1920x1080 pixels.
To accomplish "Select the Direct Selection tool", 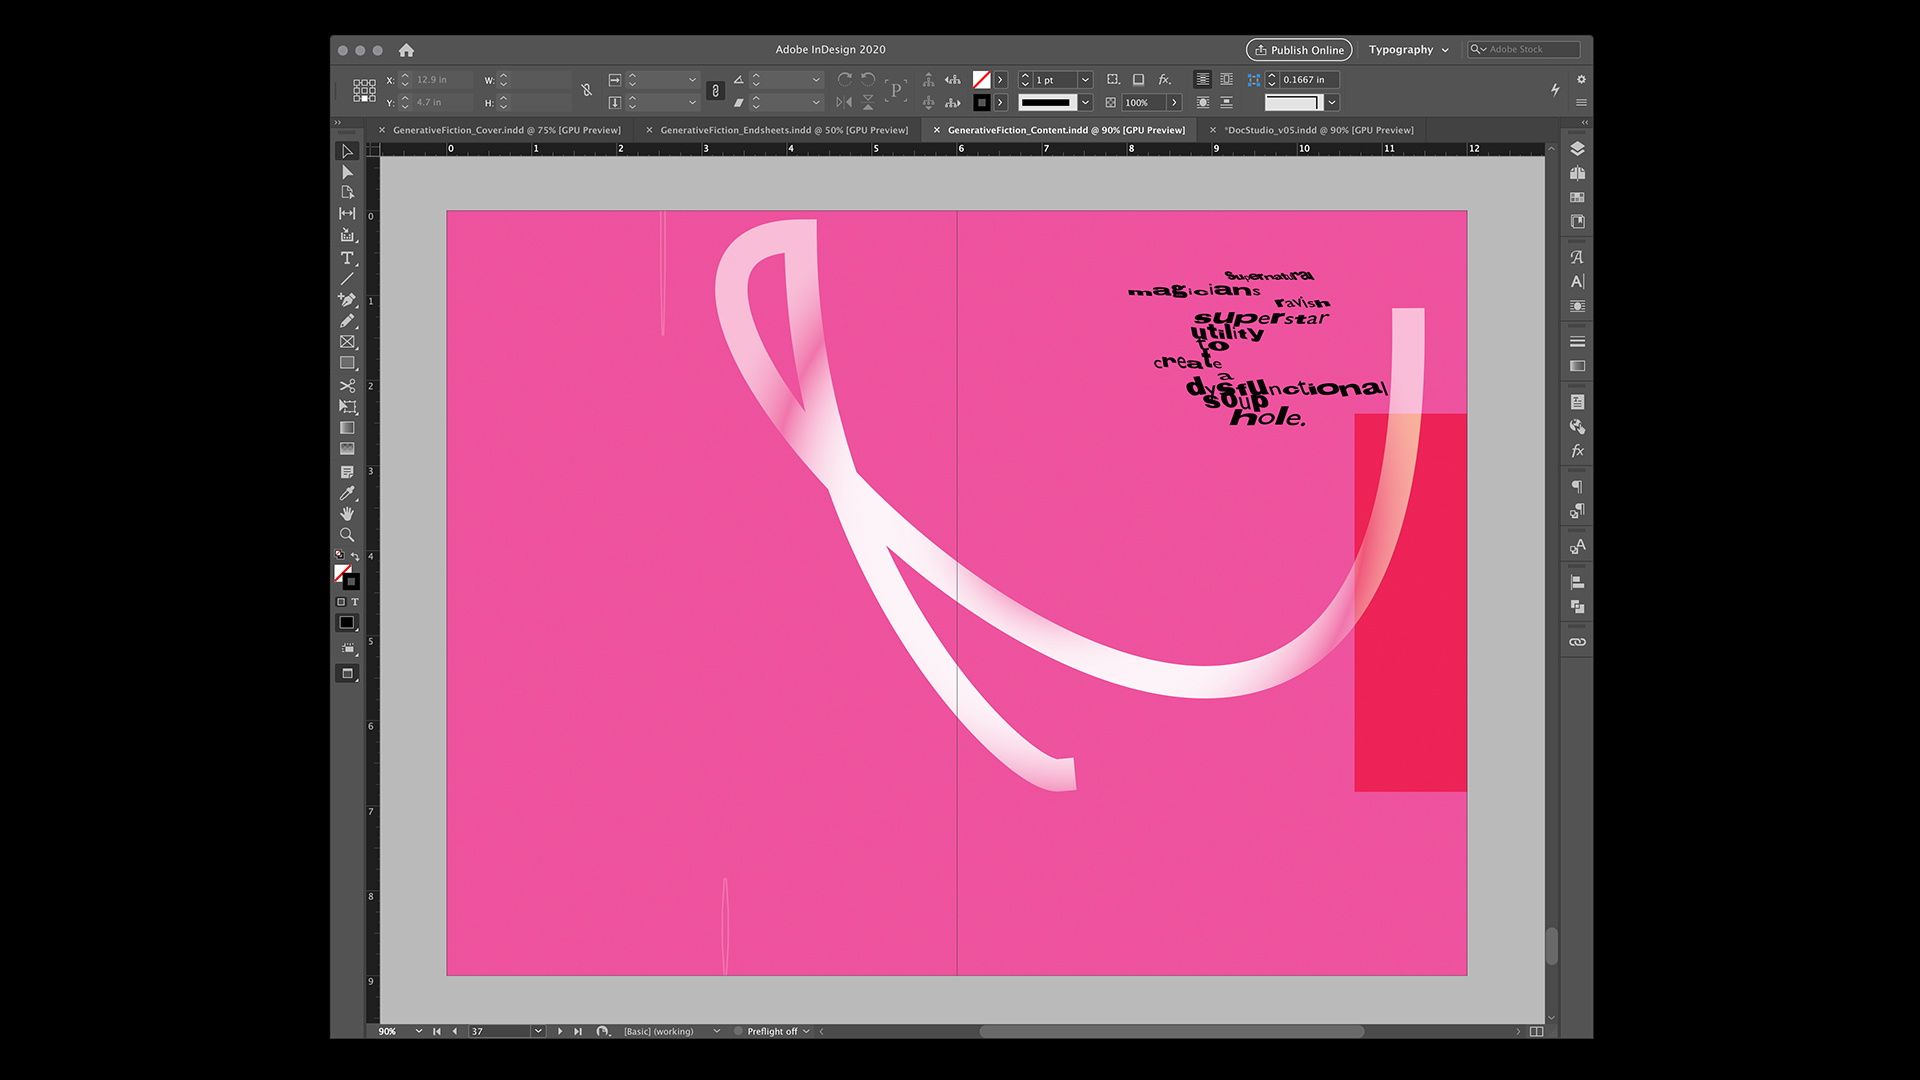I will pos(347,172).
